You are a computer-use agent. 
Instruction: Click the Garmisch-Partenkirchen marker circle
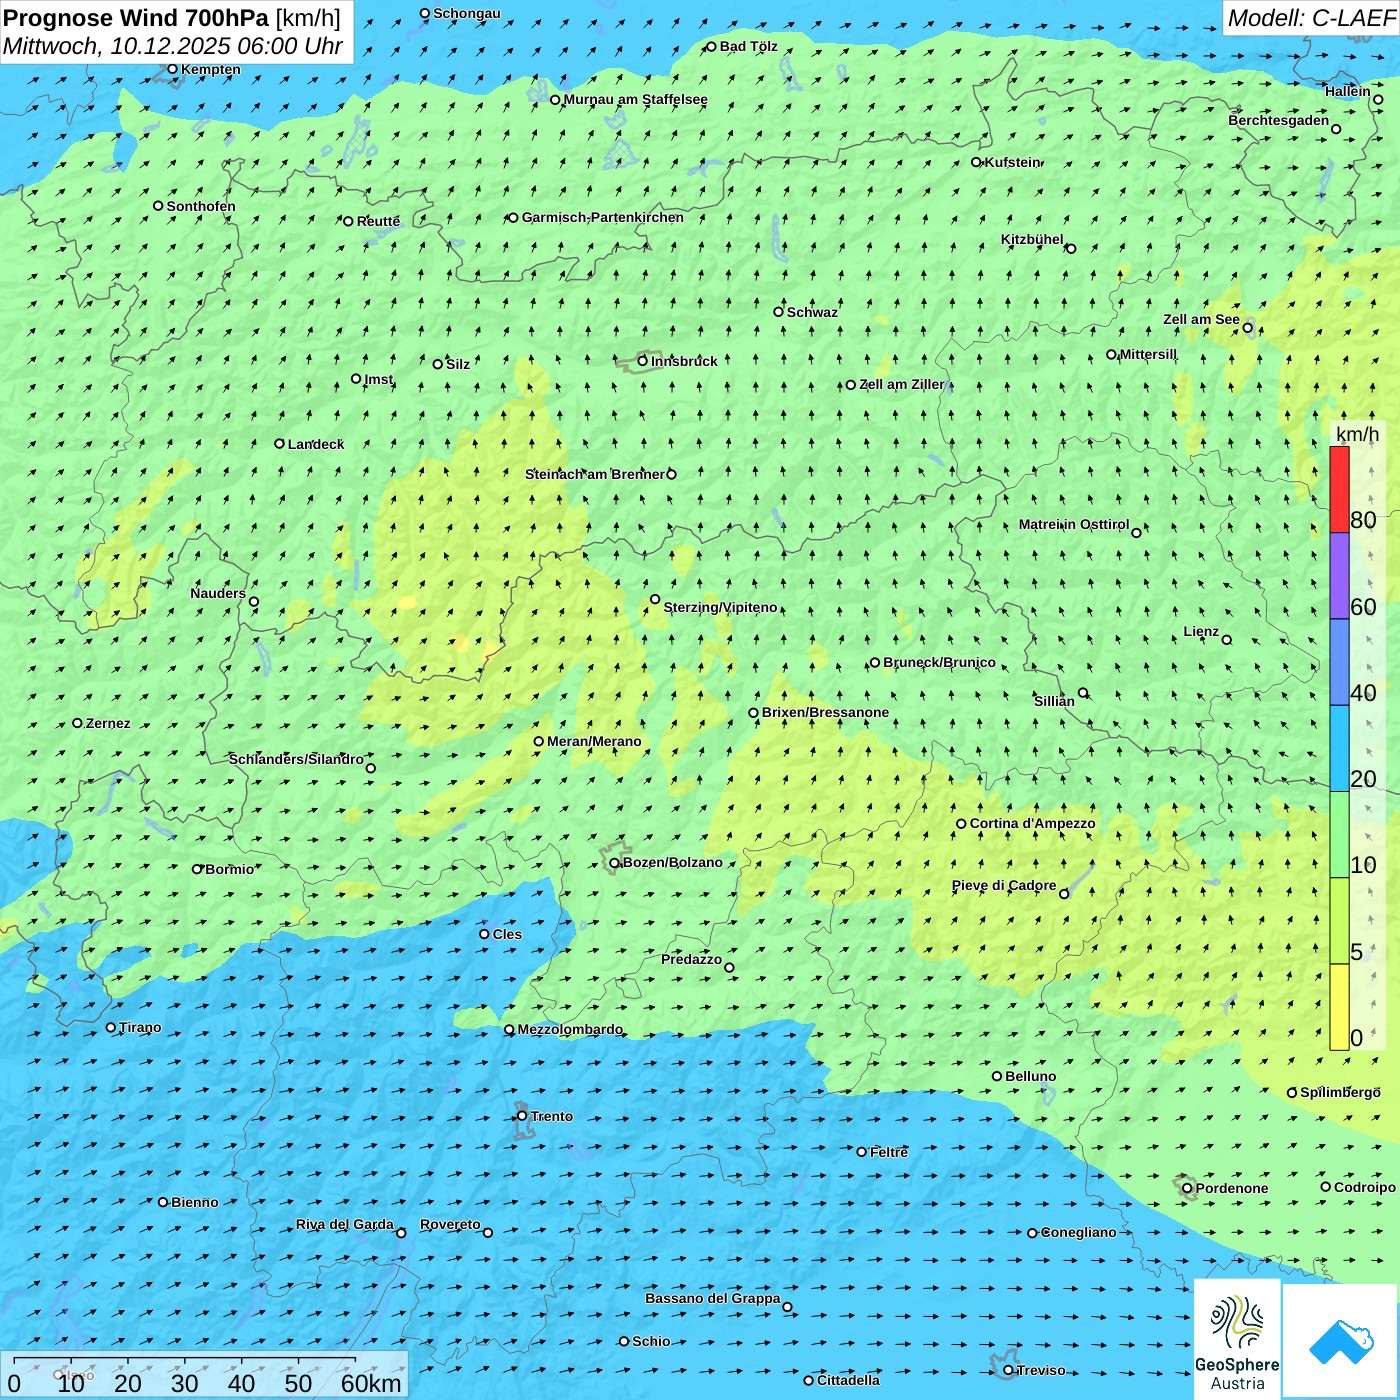pos(514,218)
